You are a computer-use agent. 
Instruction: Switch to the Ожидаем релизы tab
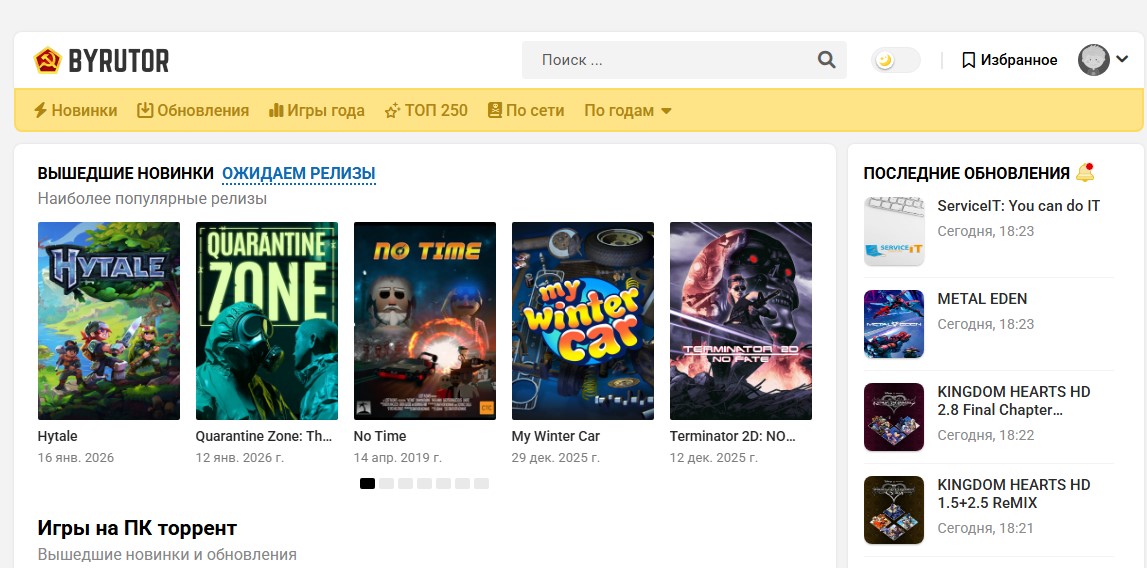coord(298,174)
